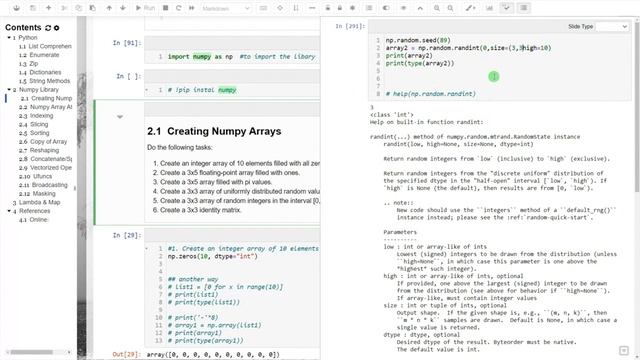640x360 pixels.
Task: Click the minus line toolbar icon
Action: tap(312, 8)
